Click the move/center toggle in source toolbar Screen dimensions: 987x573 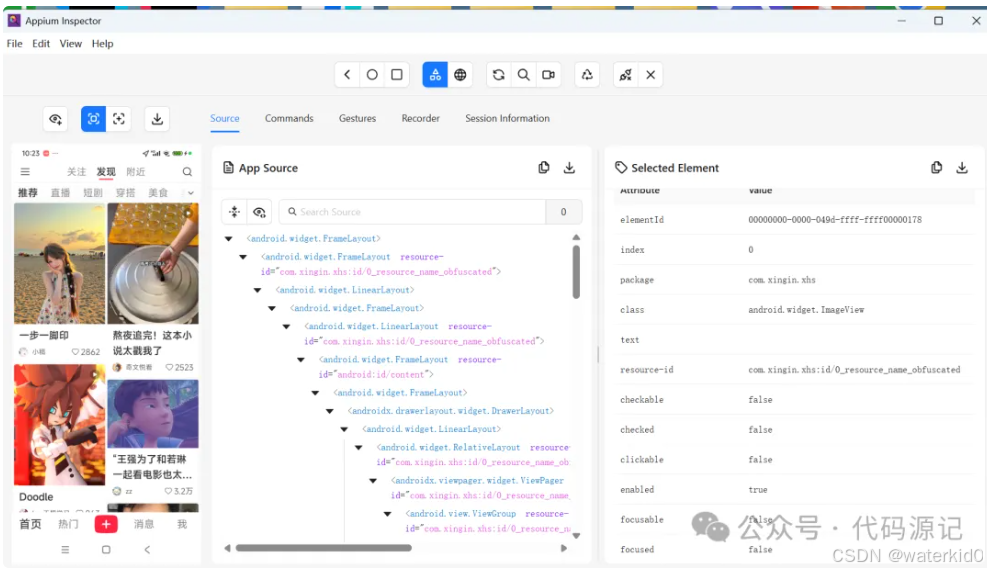(x=234, y=212)
